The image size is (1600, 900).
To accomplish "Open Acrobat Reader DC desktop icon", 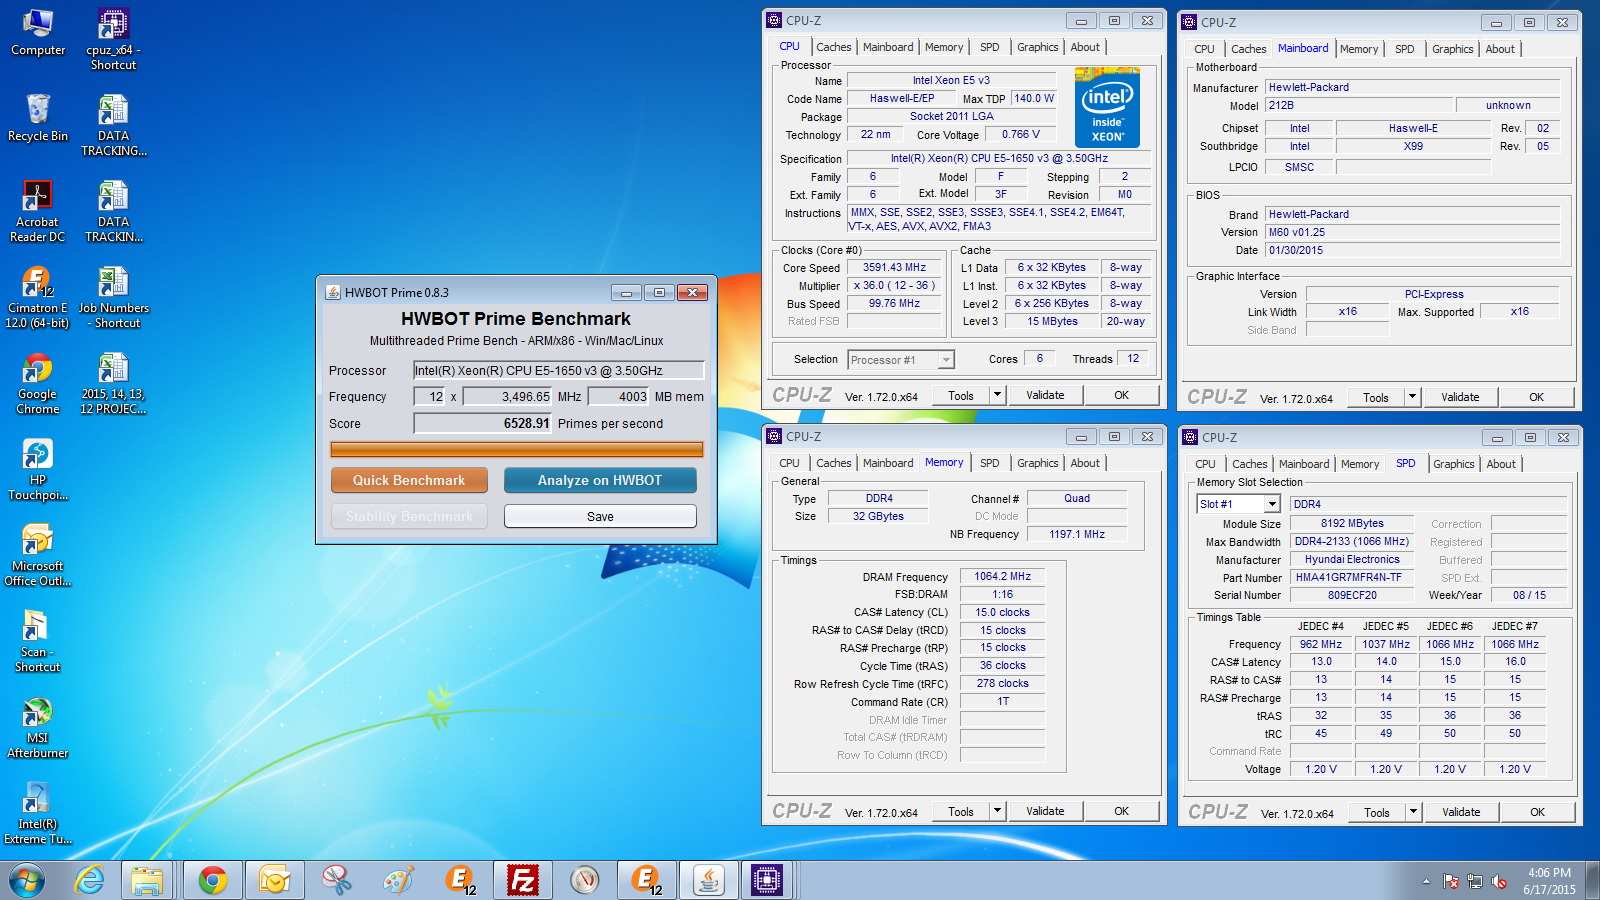I will pyautogui.click(x=37, y=211).
